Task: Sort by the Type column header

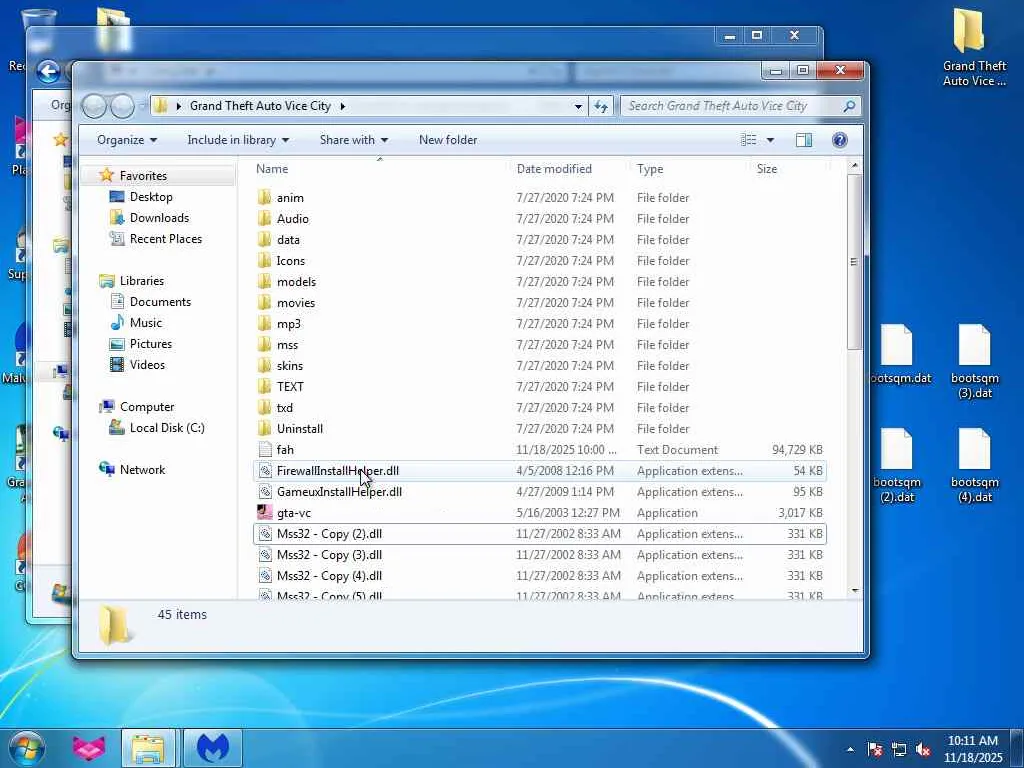Action: click(689, 168)
